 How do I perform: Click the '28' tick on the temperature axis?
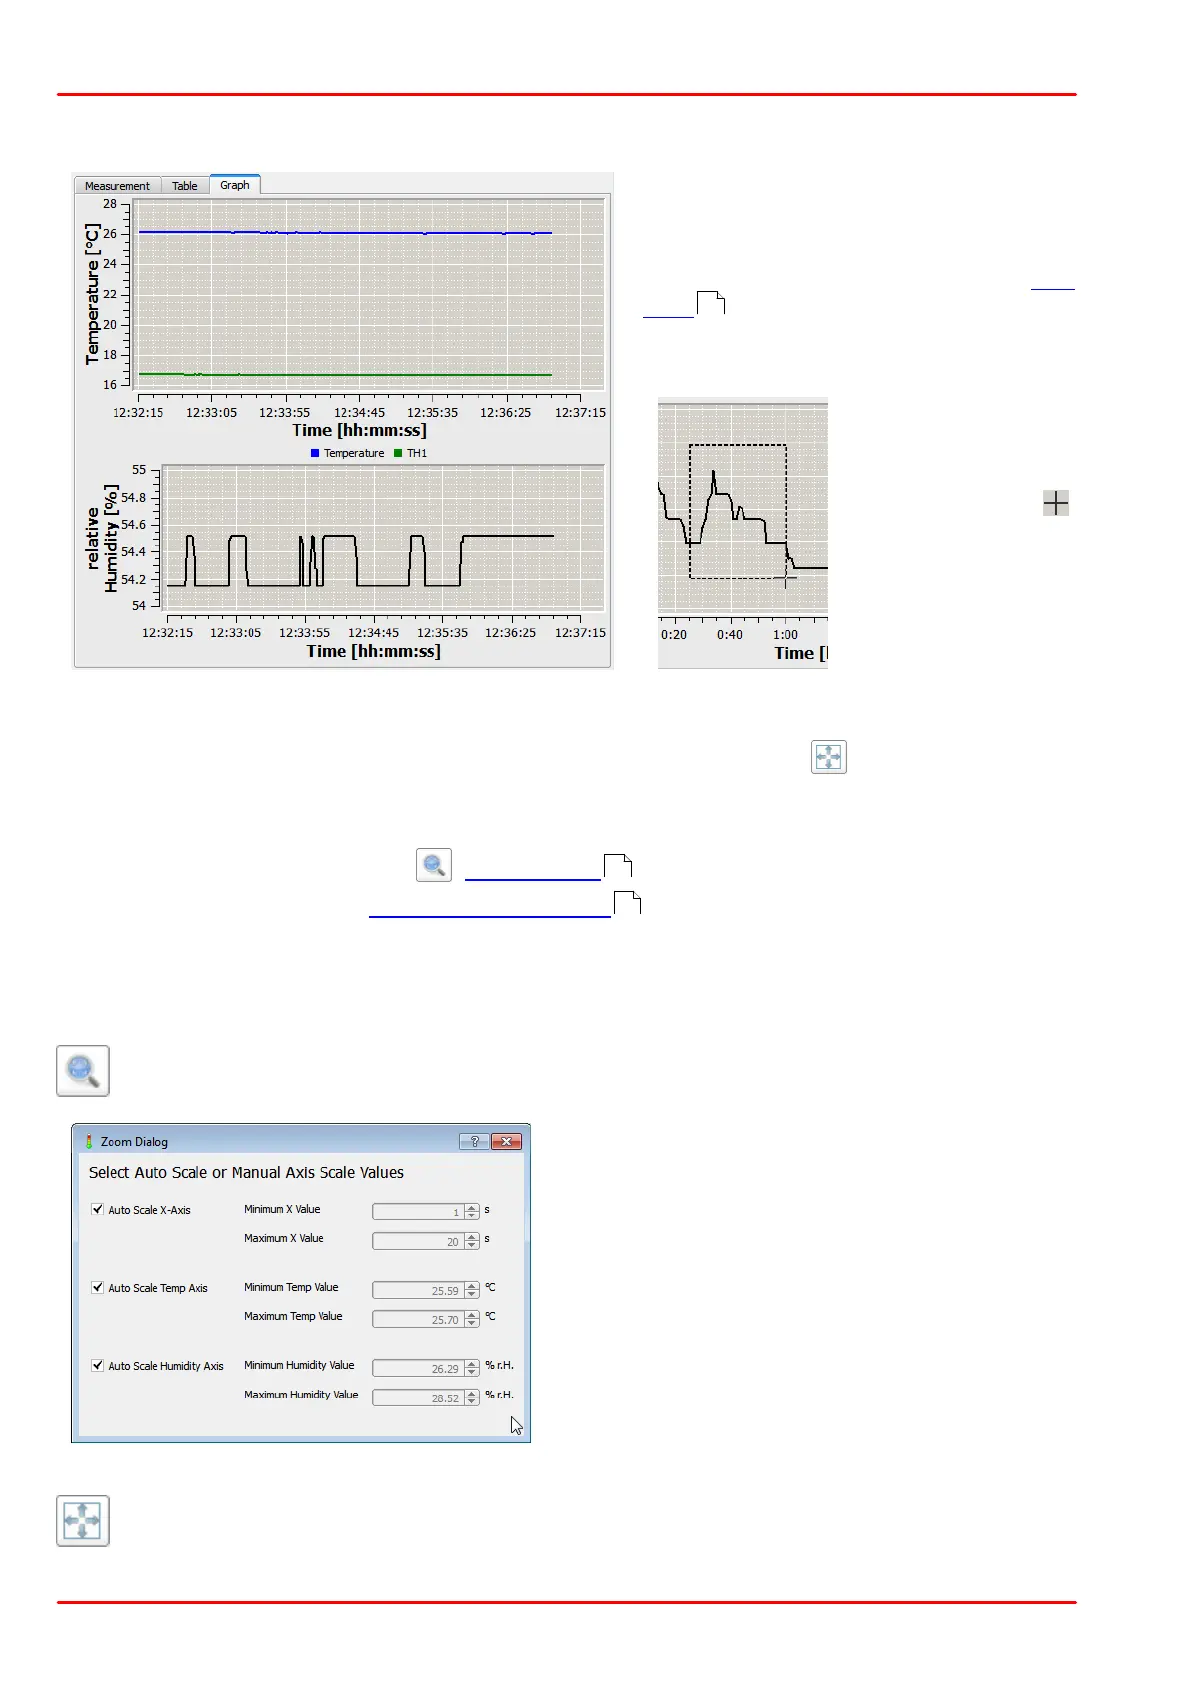[110, 204]
